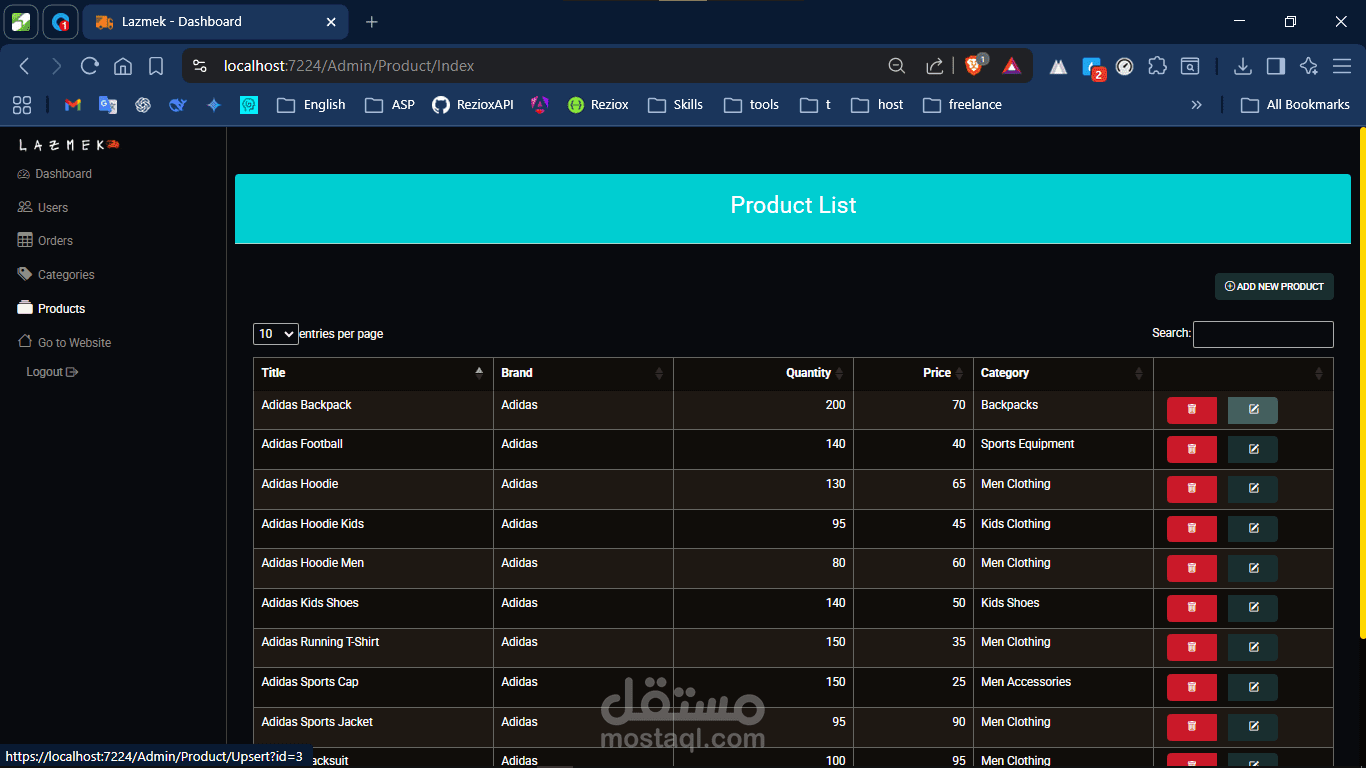The image size is (1366, 768).
Task: Delete the Adidas Hoodie row with quantity 130
Action: [x=1192, y=489]
